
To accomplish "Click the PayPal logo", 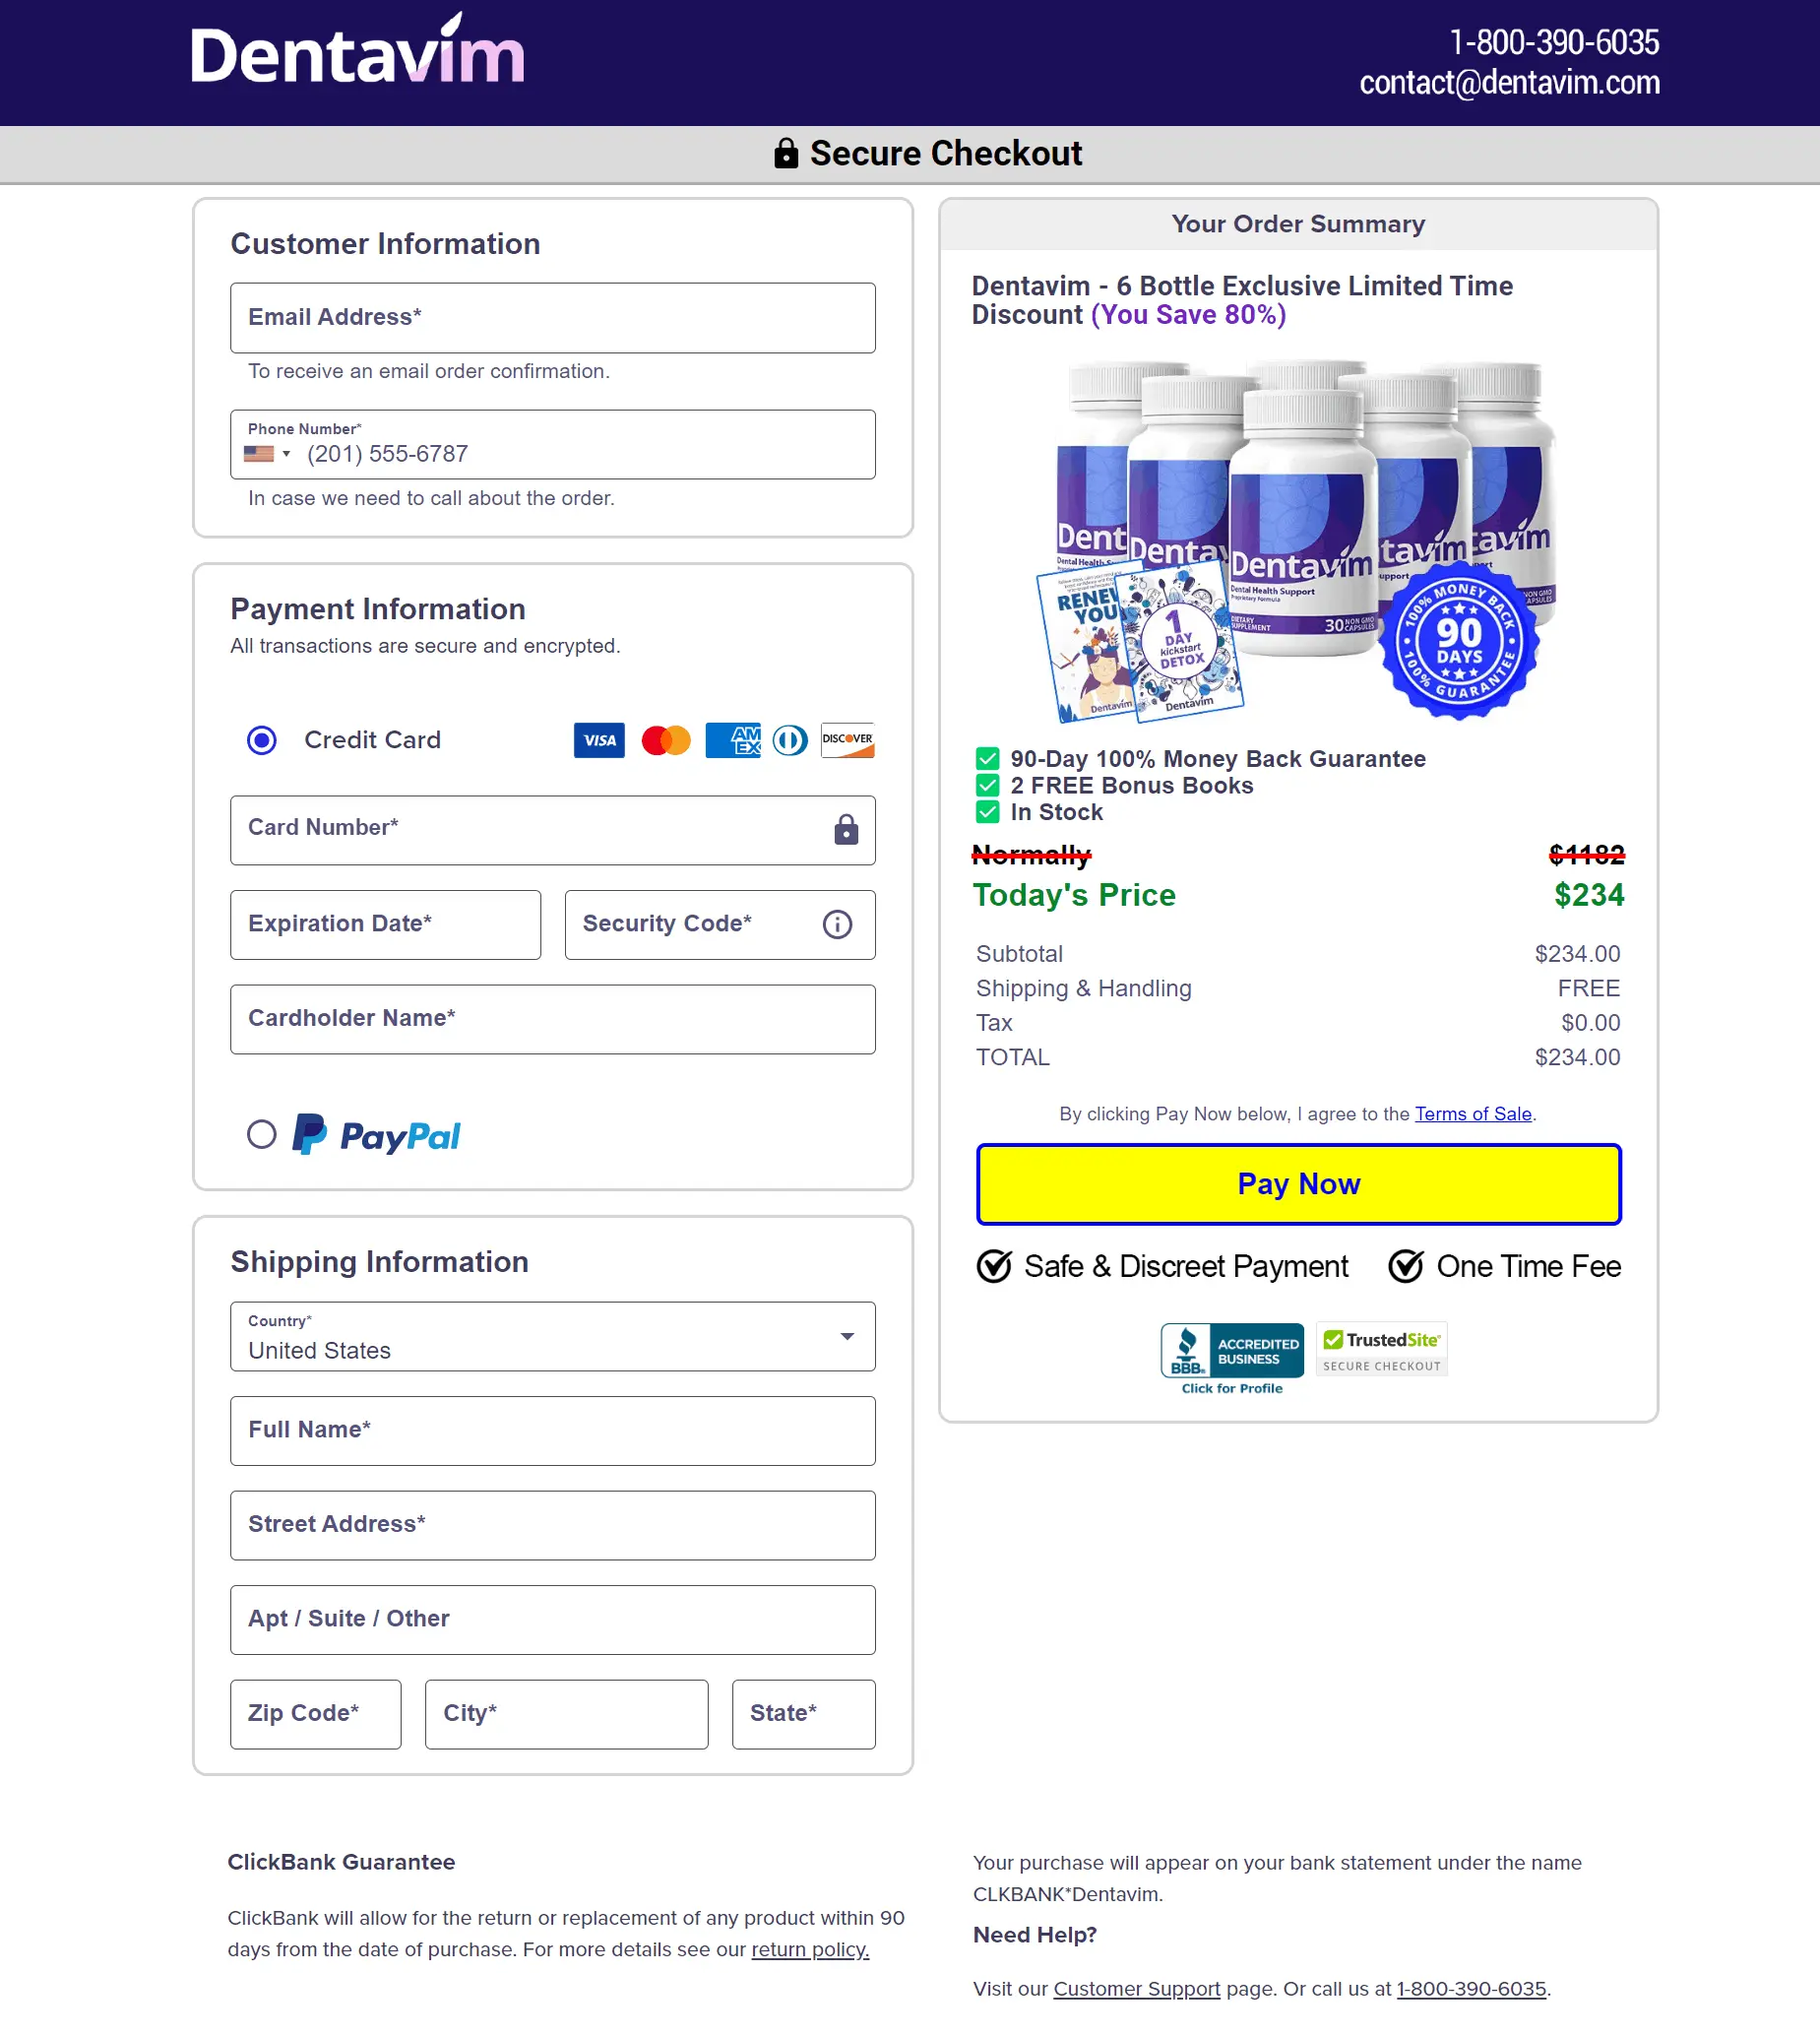I will [376, 1135].
